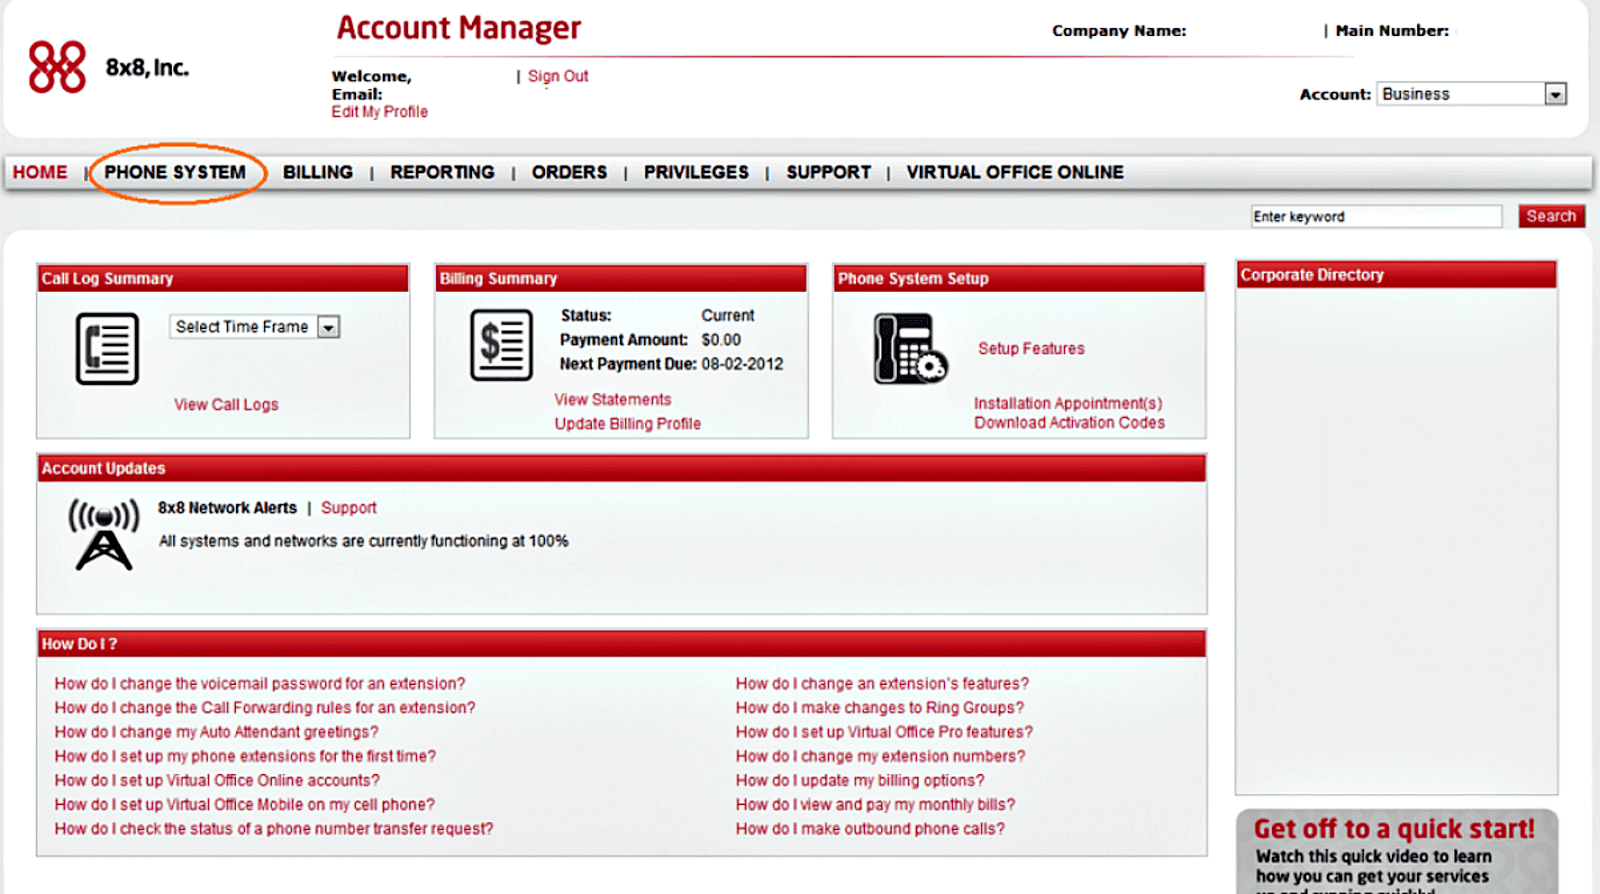The width and height of the screenshot is (1600, 894).
Task: Open the Edit My Profile link
Action: [x=380, y=112]
